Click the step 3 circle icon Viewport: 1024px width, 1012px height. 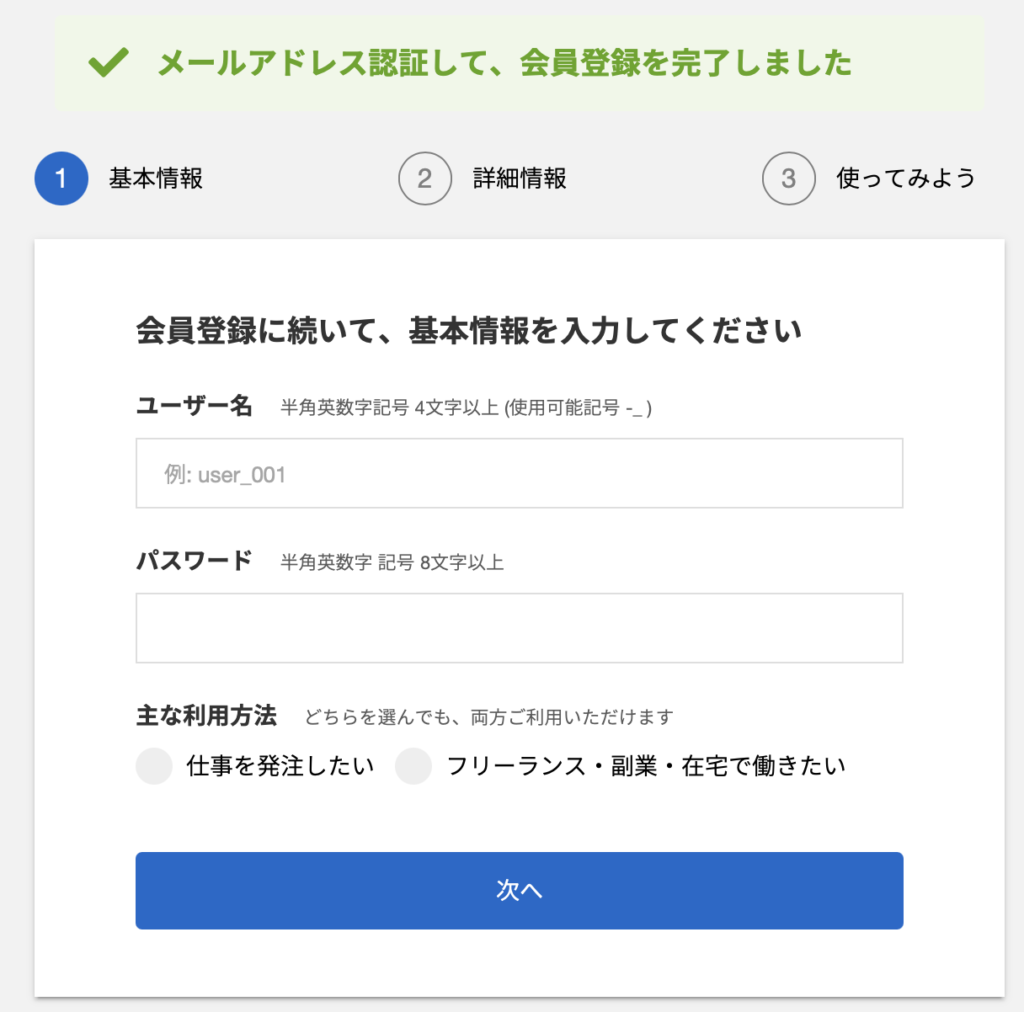click(x=789, y=178)
